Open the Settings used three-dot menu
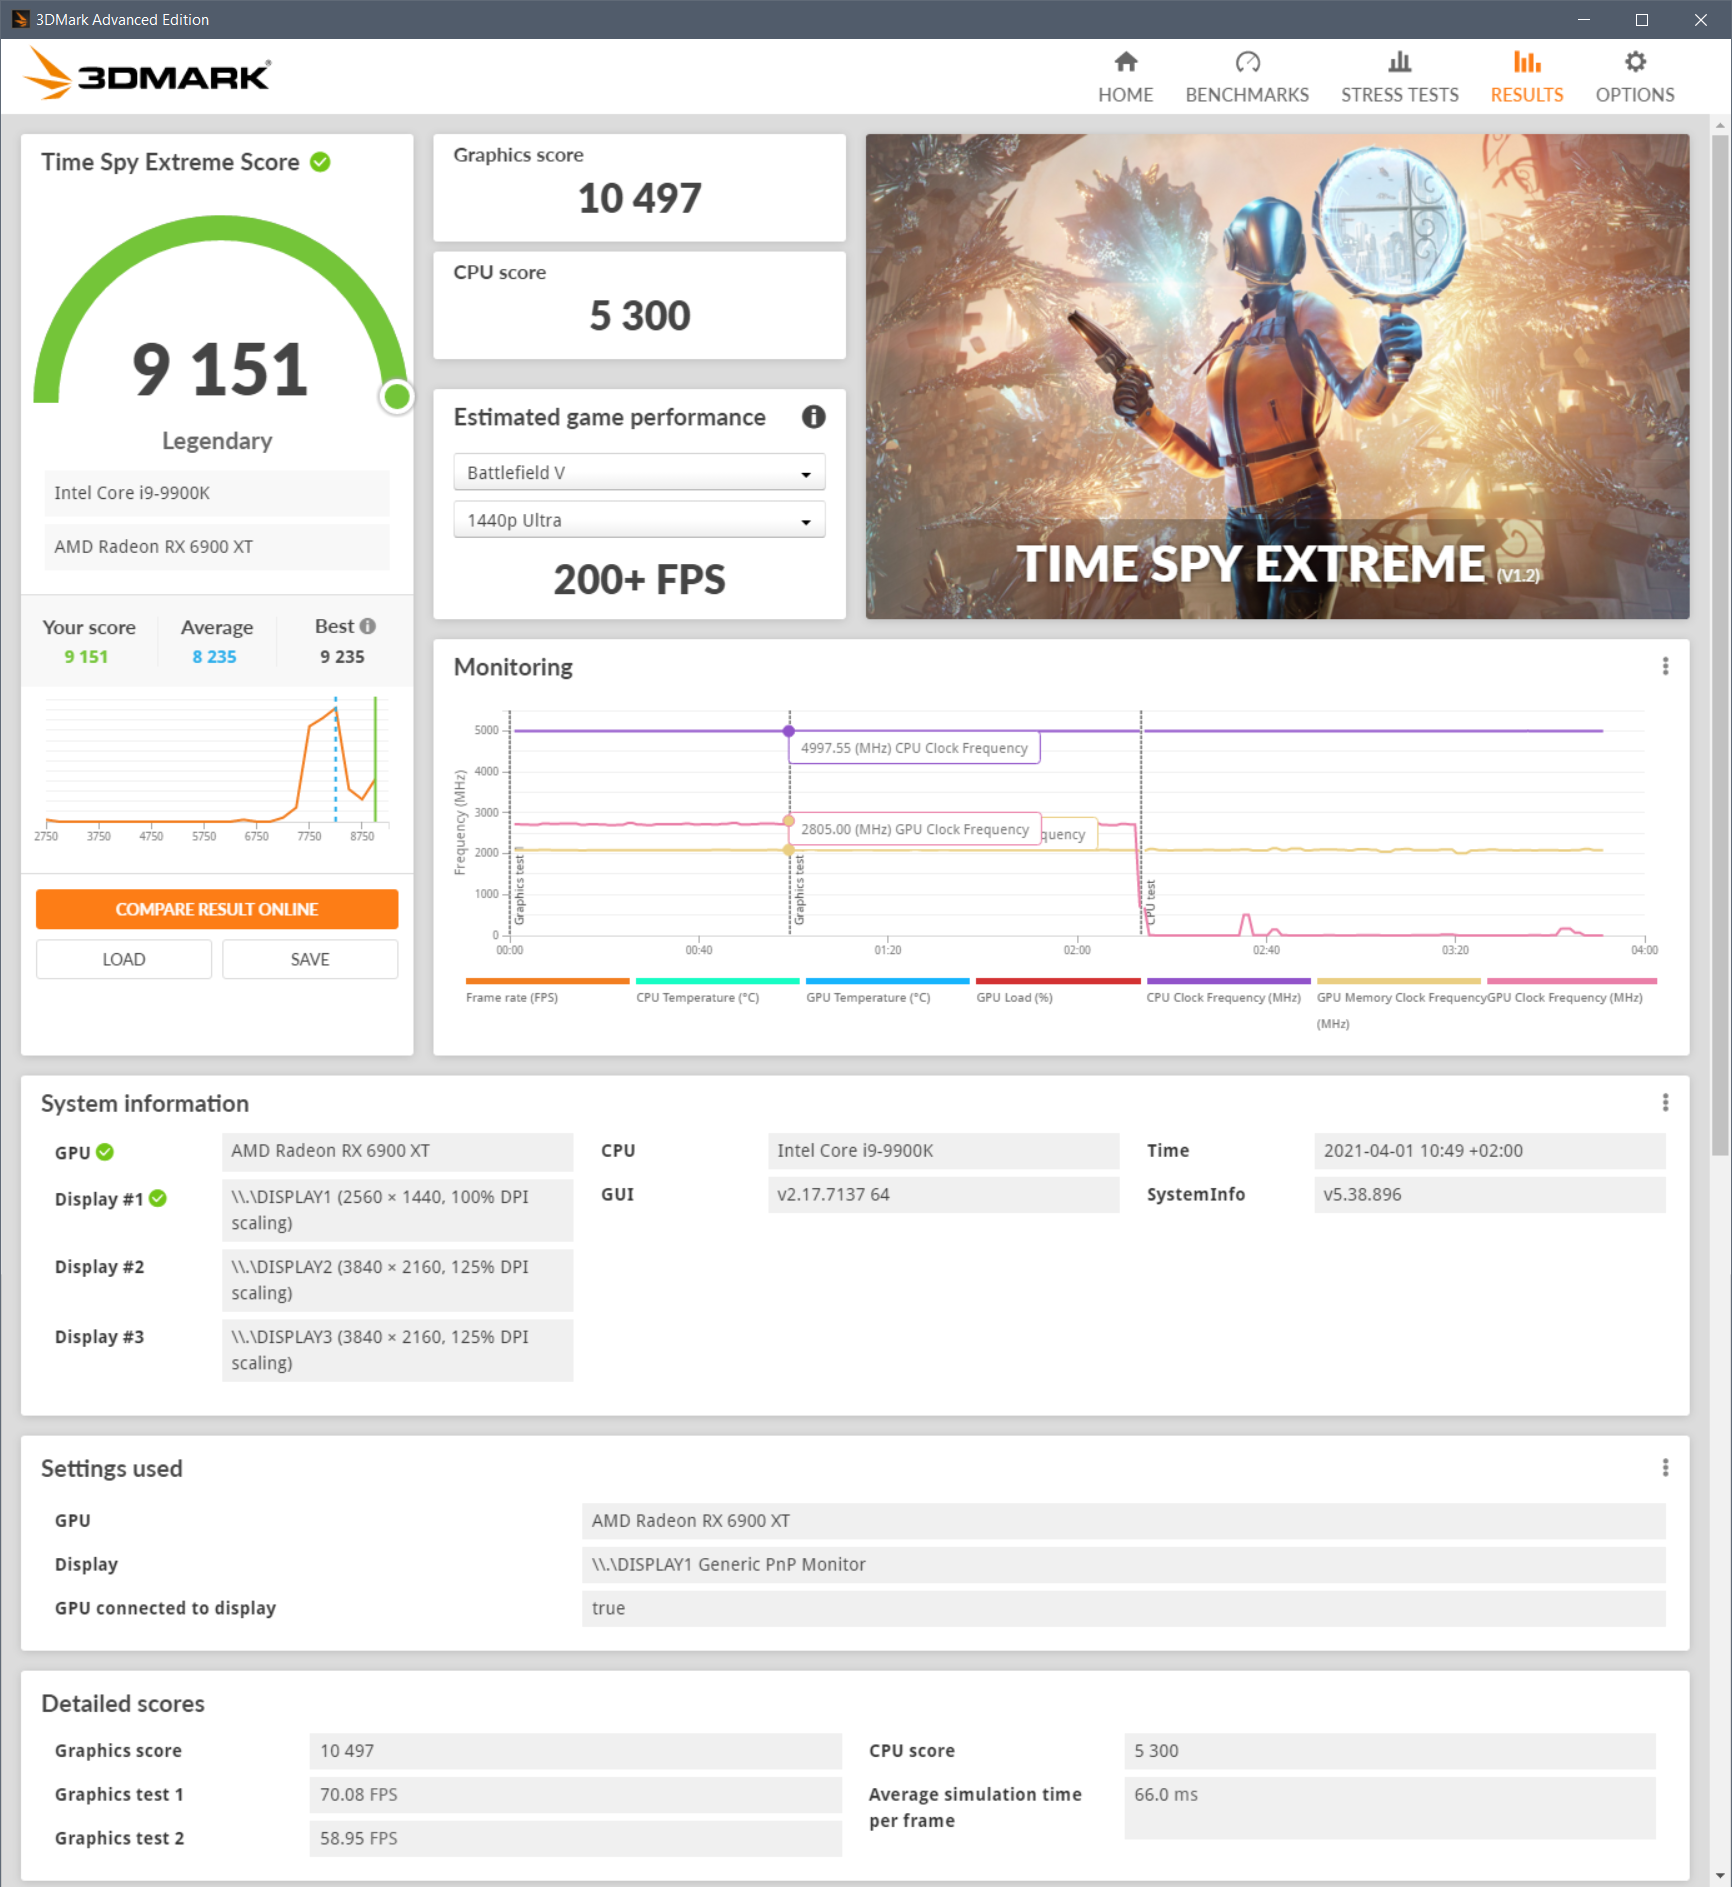Image resolution: width=1732 pixels, height=1887 pixels. point(1665,1467)
